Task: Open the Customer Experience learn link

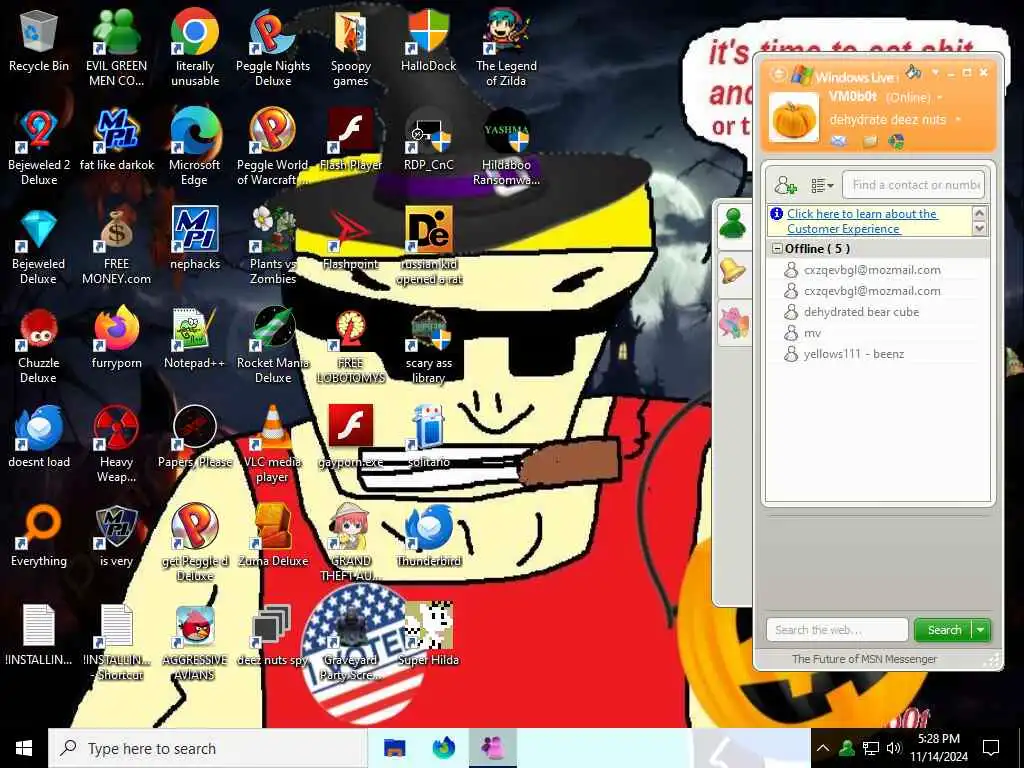Action: point(862,221)
